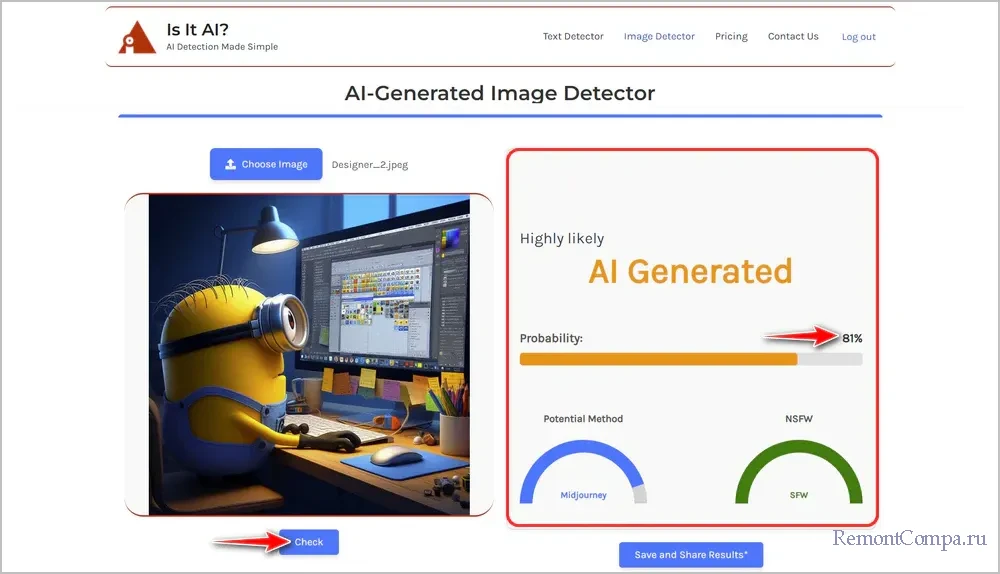Switch to the Image Detector tab
This screenshot has height=574, width=1000.
point(659,37)
